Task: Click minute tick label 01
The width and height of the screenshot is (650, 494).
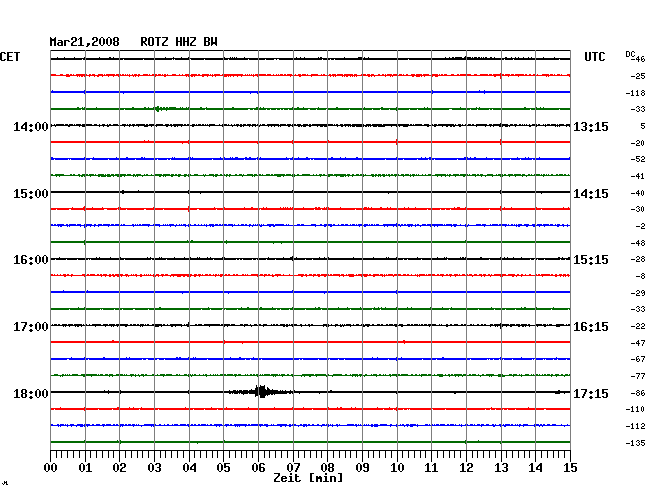Action: [x=85, y=467]
